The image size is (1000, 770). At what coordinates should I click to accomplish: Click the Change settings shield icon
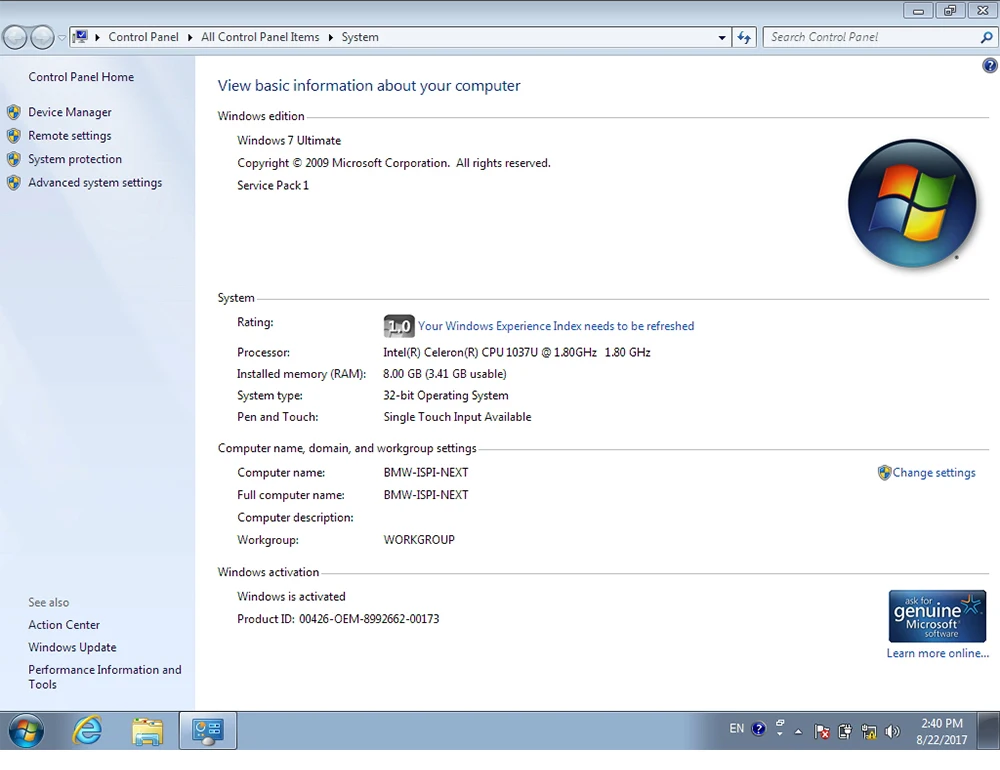pyautogui.click(x=884, y=473)
